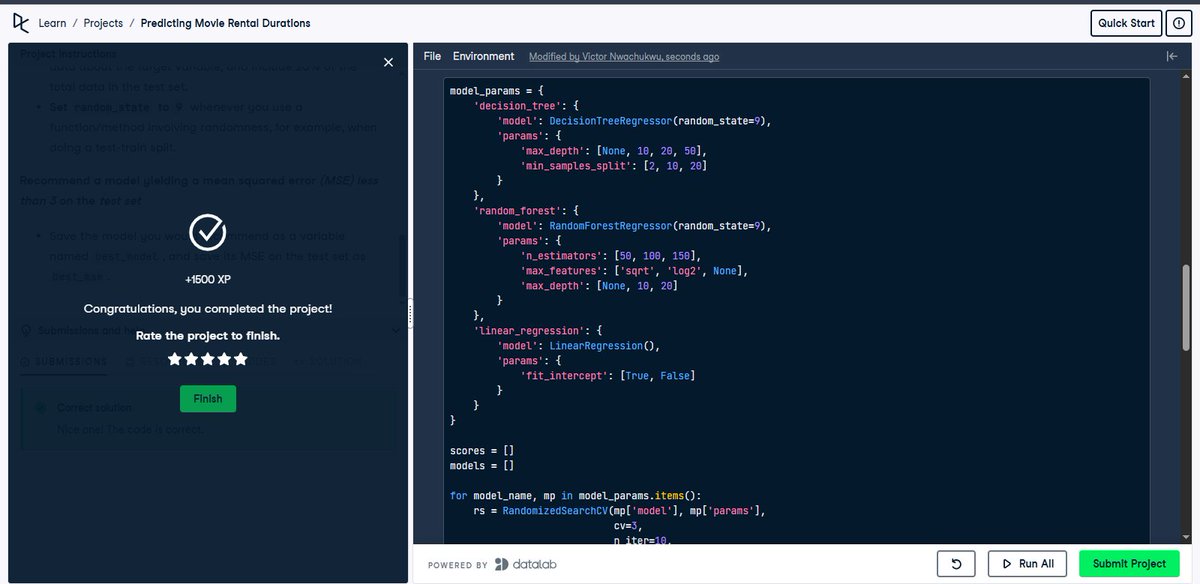Rate the project five stars

coord(239,359)
